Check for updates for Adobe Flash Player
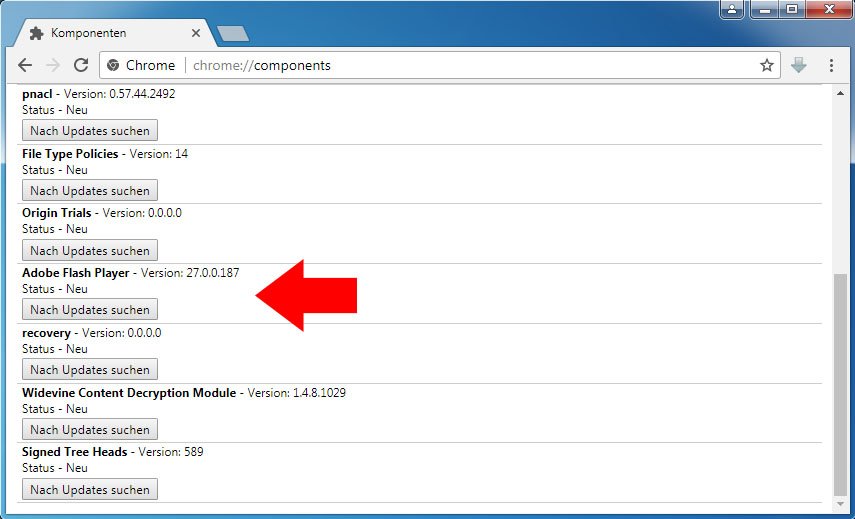The image size is (855, 519). pos(90,310)
